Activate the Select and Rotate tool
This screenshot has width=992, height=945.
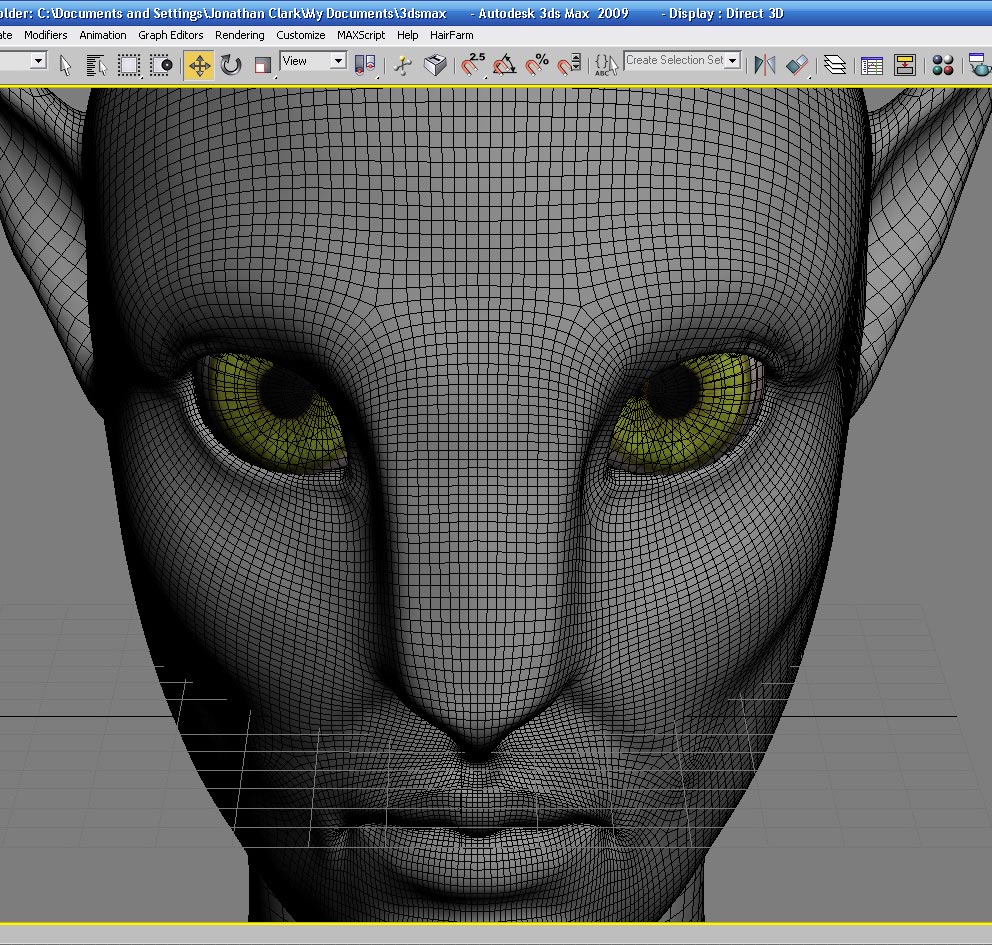pos(231,65)
